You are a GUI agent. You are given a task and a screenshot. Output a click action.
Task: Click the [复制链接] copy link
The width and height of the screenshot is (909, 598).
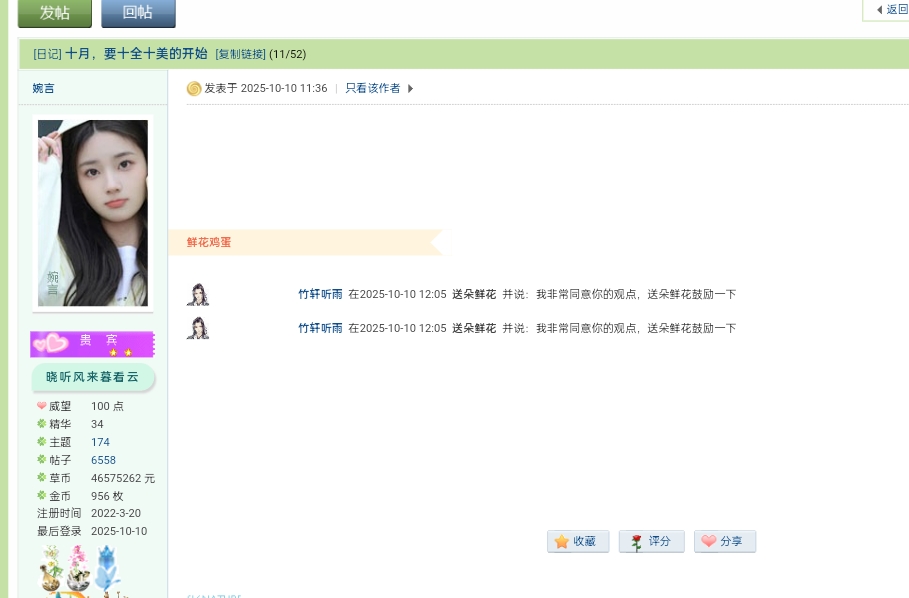[240, 54]
